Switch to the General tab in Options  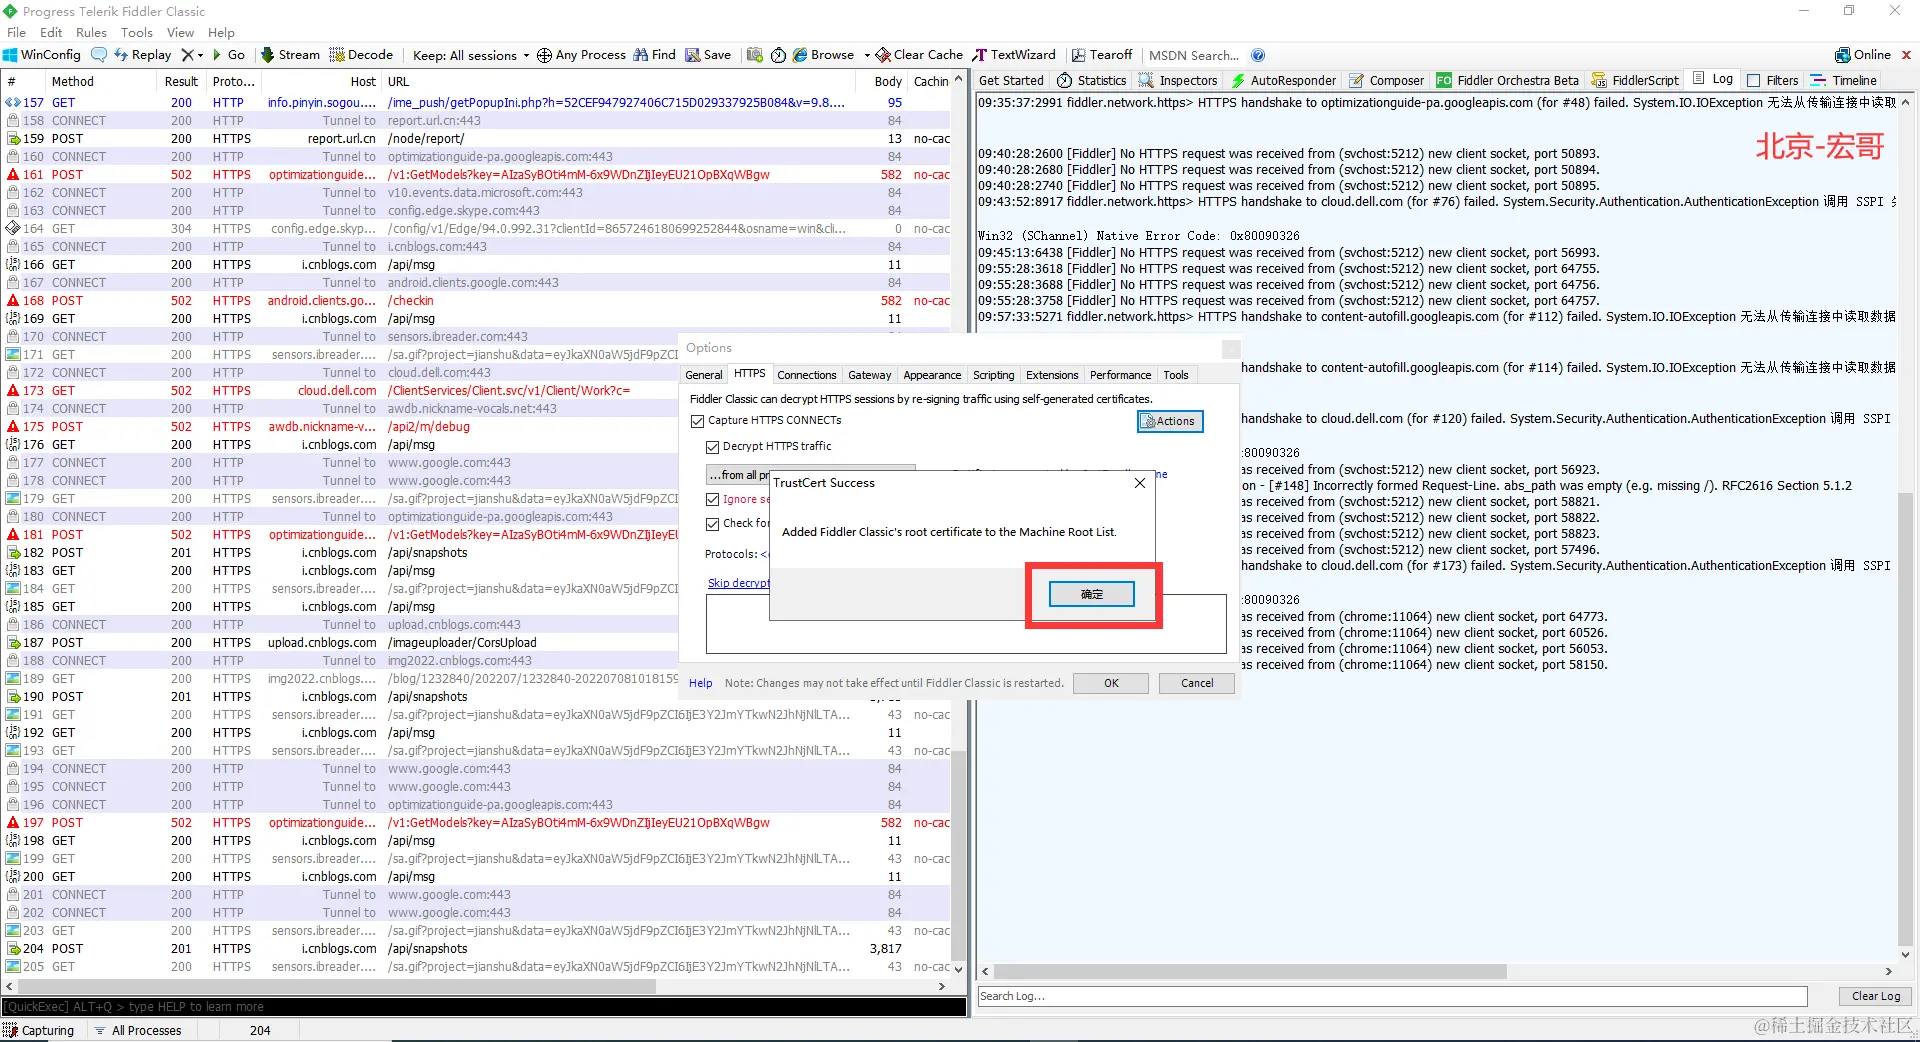[704, 375]
